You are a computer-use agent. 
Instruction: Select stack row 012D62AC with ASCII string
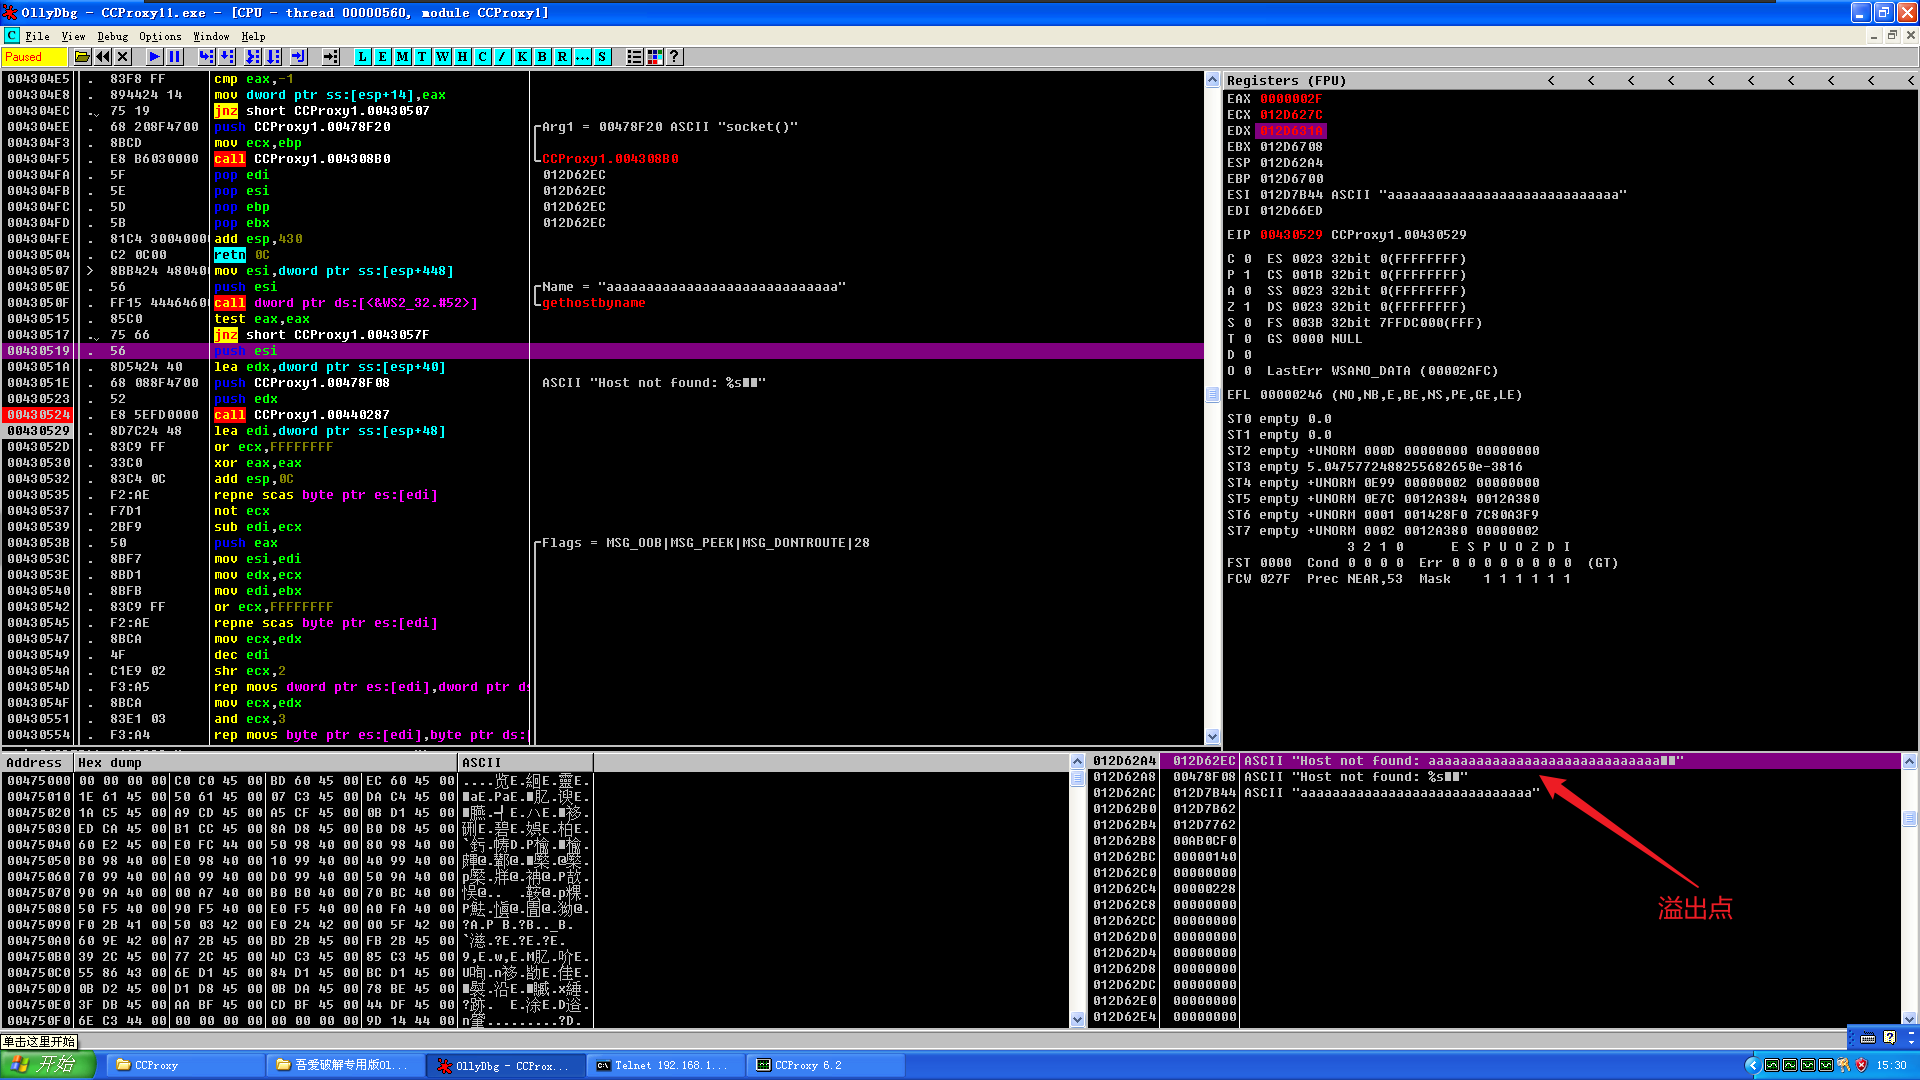tap(1495, 793)
